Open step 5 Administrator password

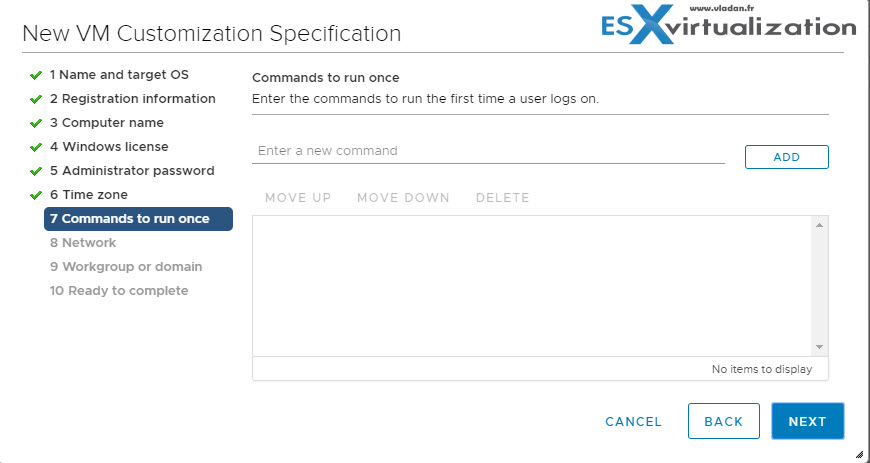[132, 170]
